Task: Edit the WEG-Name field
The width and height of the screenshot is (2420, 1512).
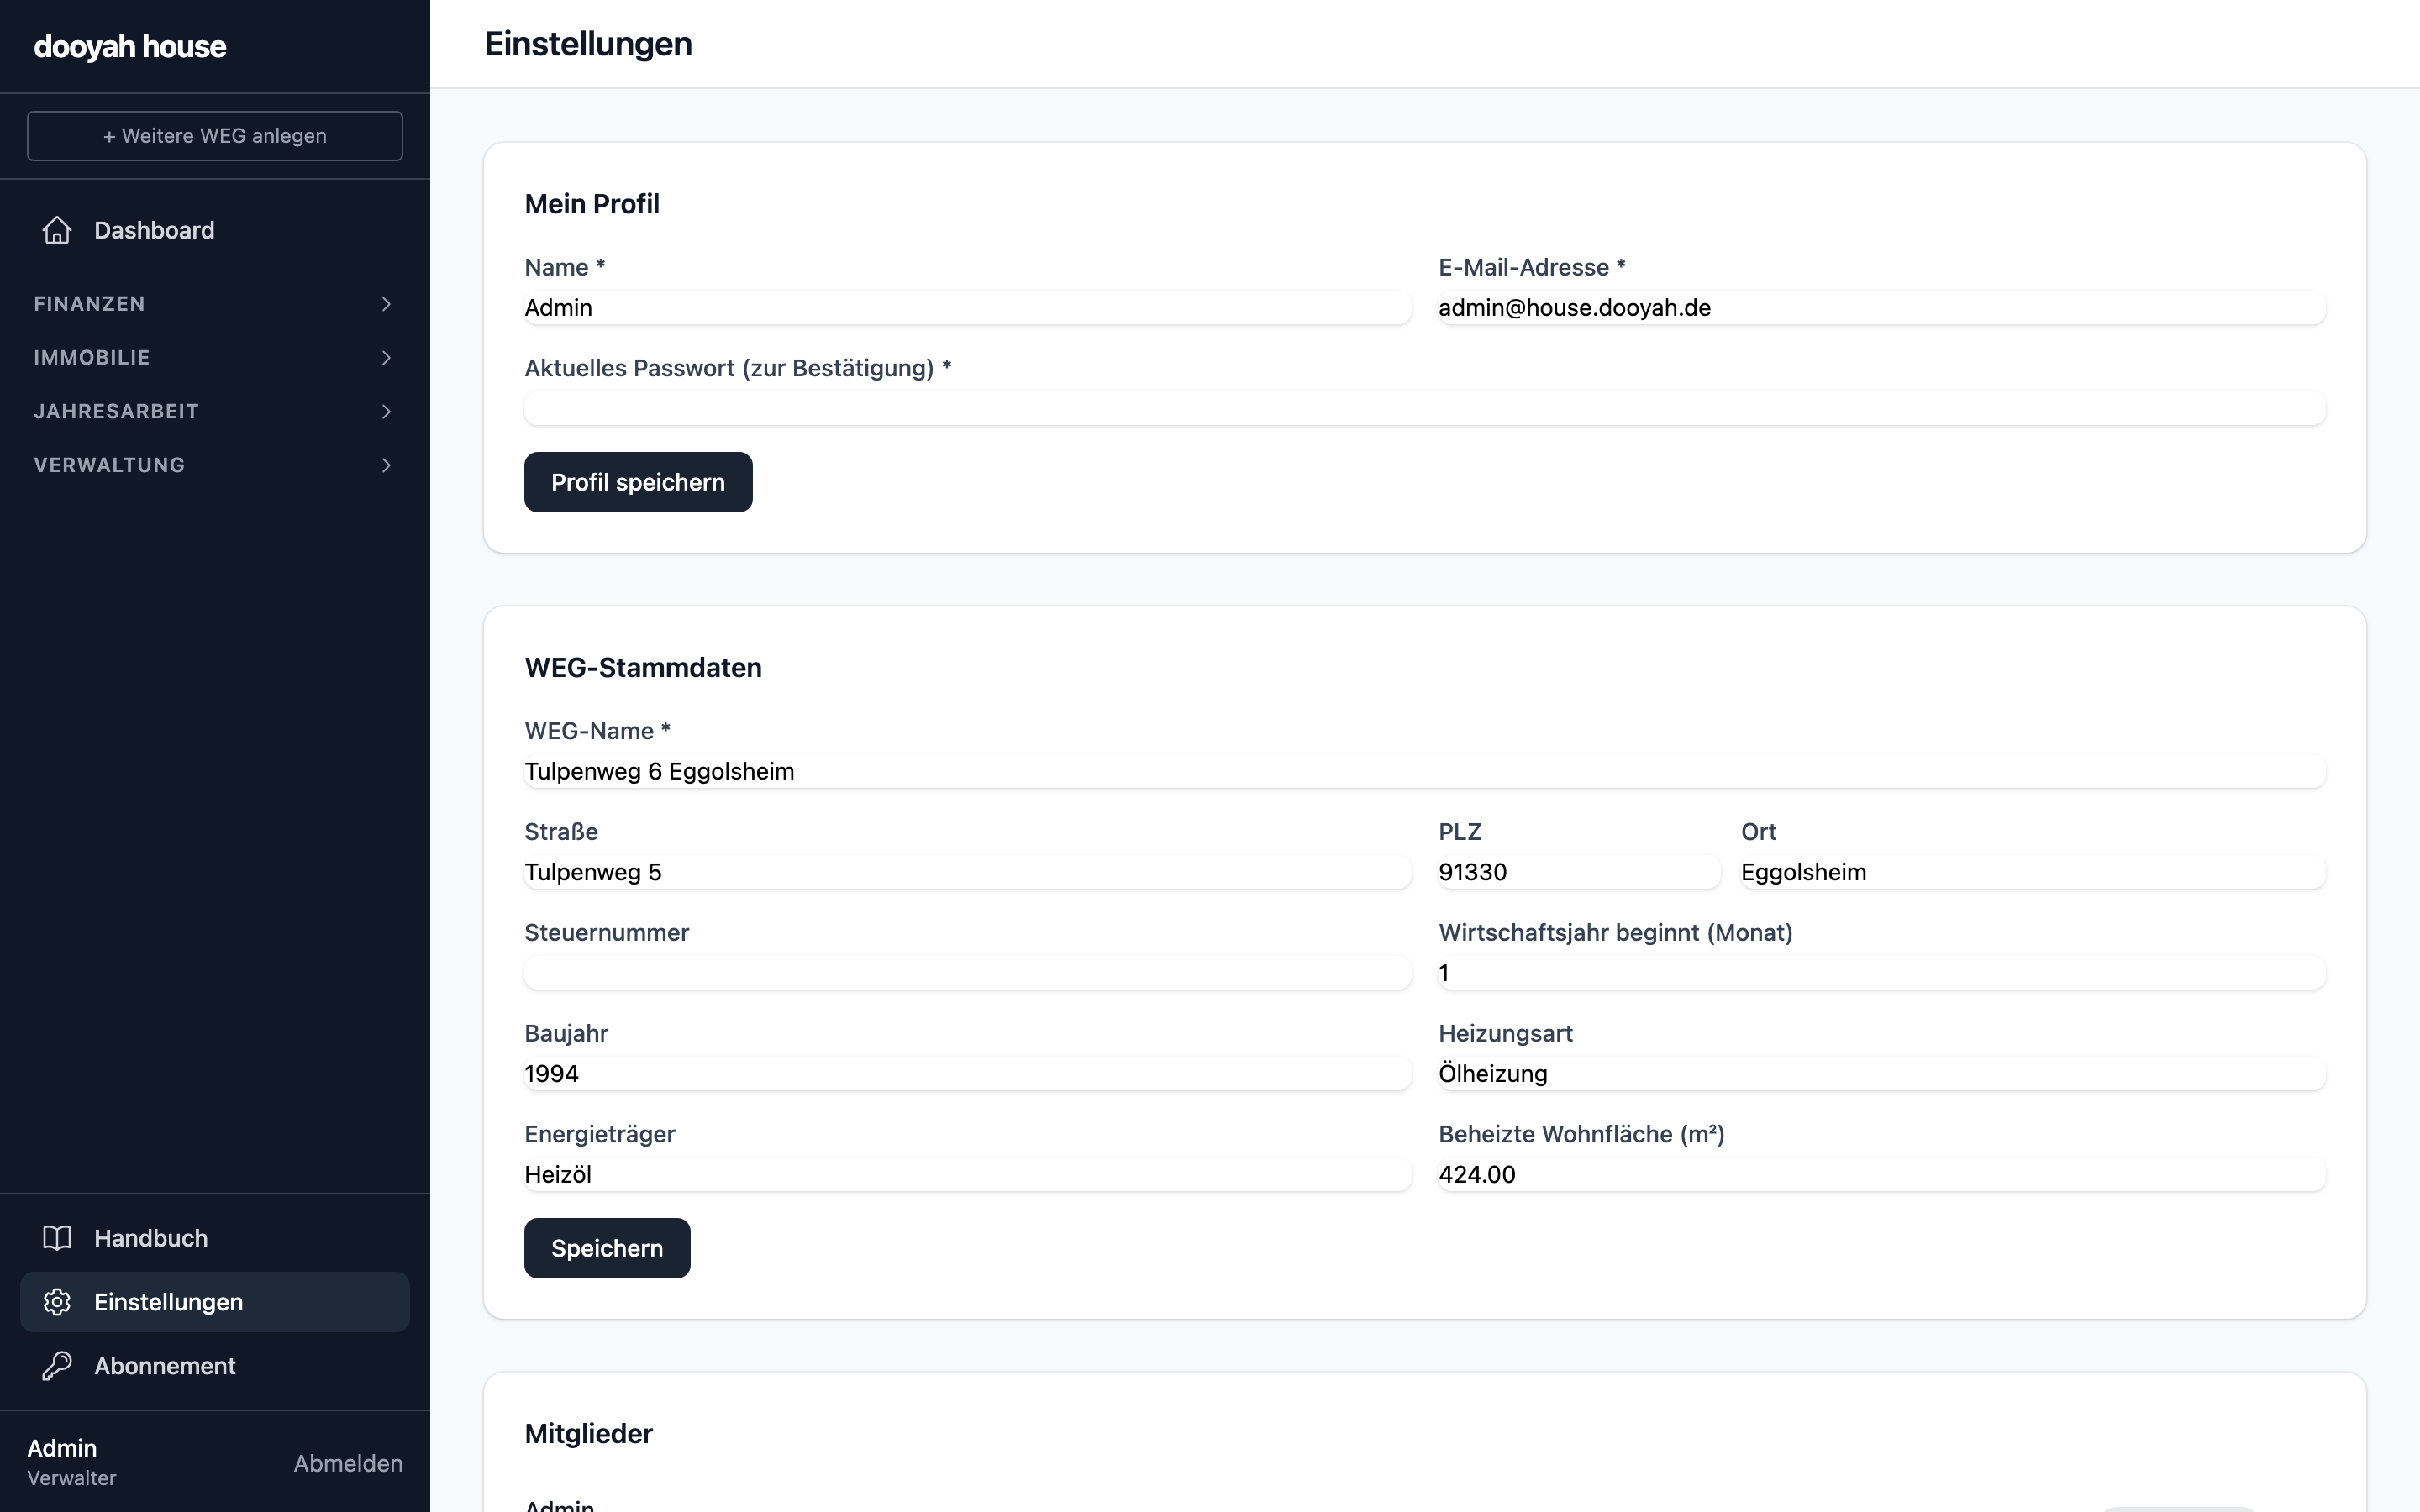Action: (1425, 772)
